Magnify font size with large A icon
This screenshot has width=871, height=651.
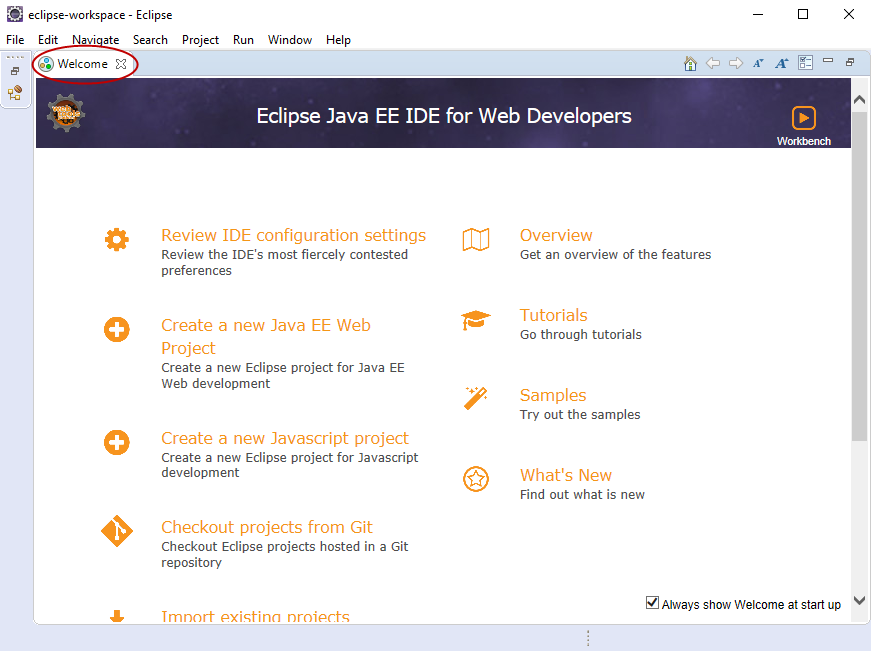782,63
